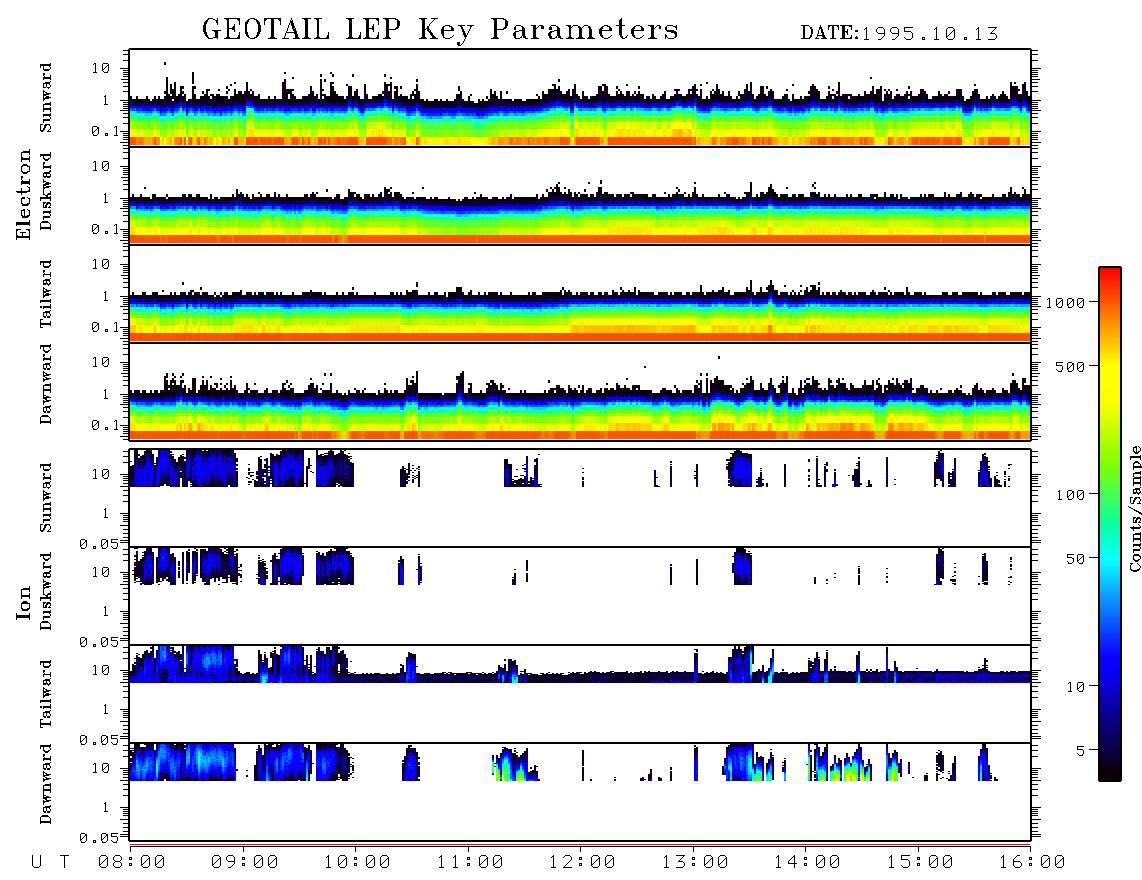Click the "1000" color scale label
The image size is (1142, 880).
1066,302
